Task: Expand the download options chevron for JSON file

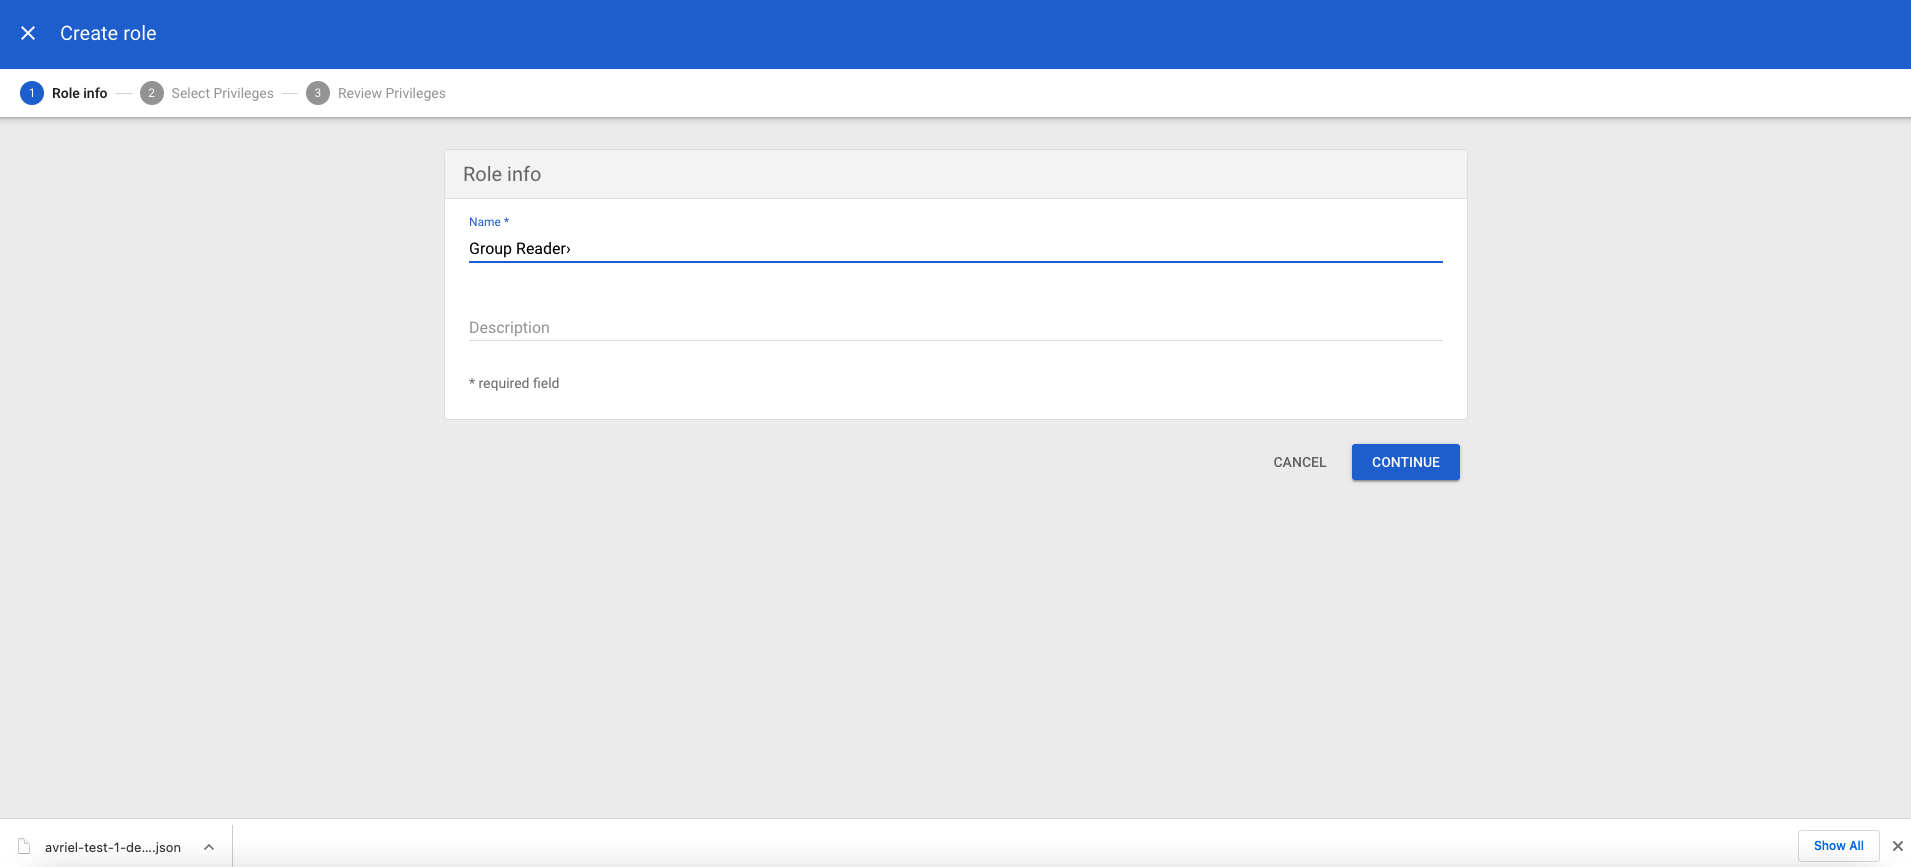Action: tap(209, 847)
